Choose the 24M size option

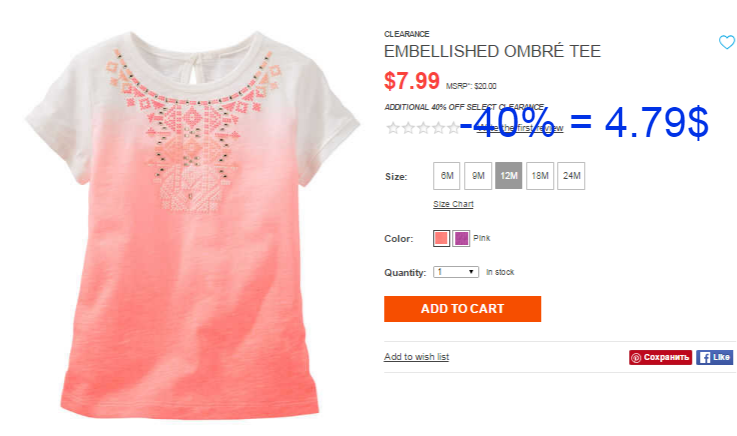(571, 176)
